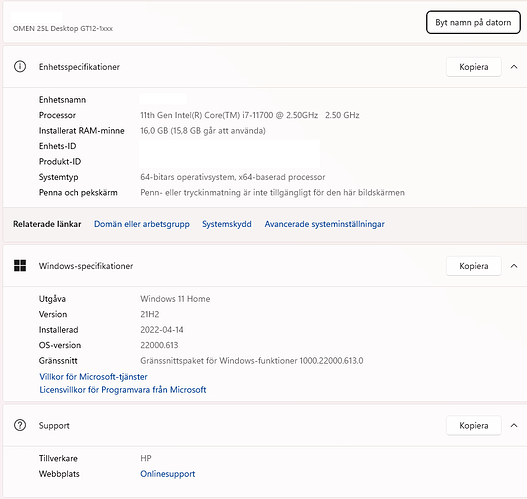Open Licensvillkor för Programvara från Microsoft link

123,390
